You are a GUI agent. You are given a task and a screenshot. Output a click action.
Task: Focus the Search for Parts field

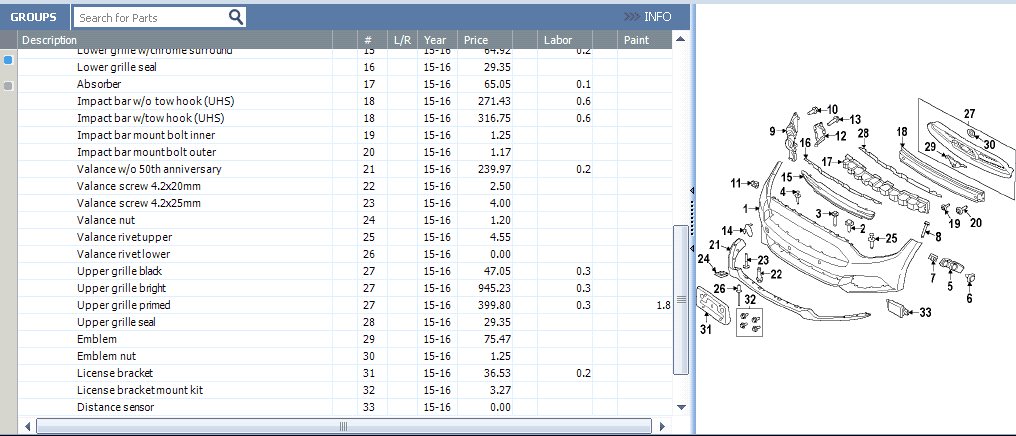coord(152,17)
